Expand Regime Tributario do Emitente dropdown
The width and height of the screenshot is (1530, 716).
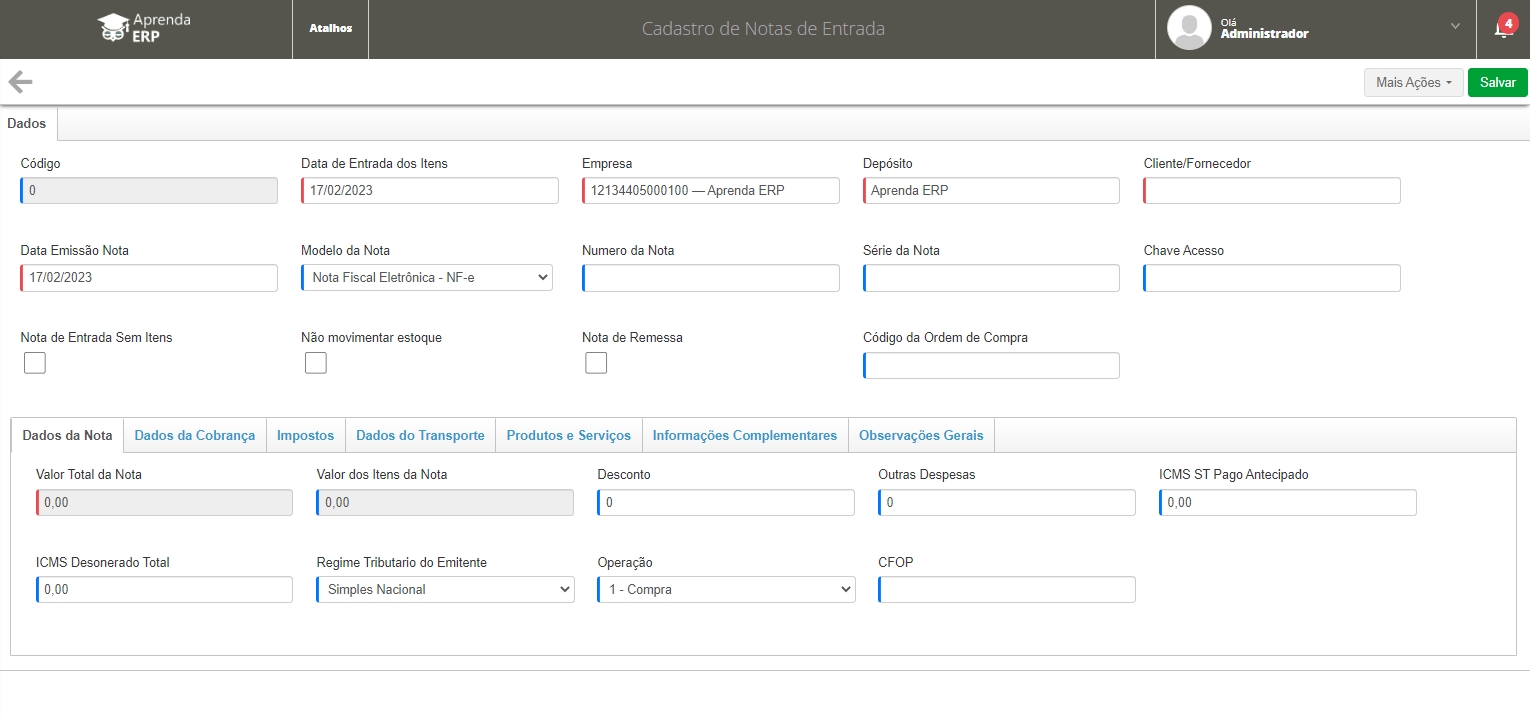click(446, 590)
